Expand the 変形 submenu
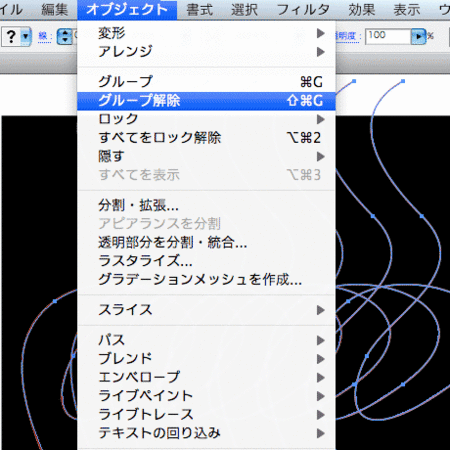This screenshot has width=450, height=450. 206,33
